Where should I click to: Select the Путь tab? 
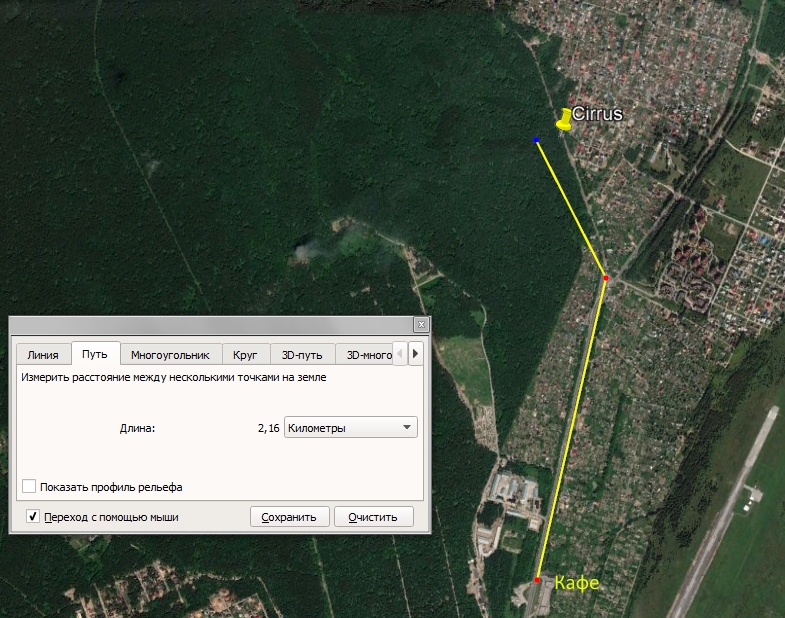(95, 354)
